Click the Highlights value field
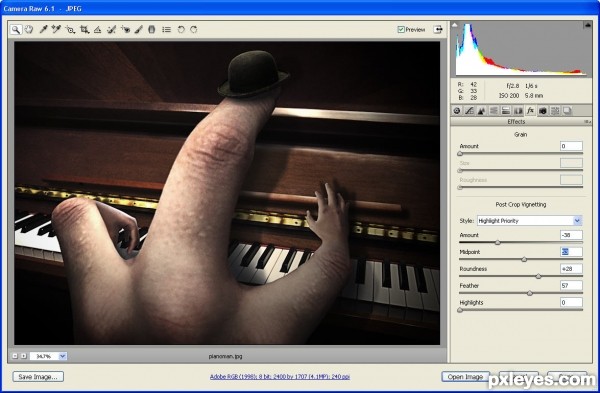Viewport: 600px width, 393px height. coord(571,302)
